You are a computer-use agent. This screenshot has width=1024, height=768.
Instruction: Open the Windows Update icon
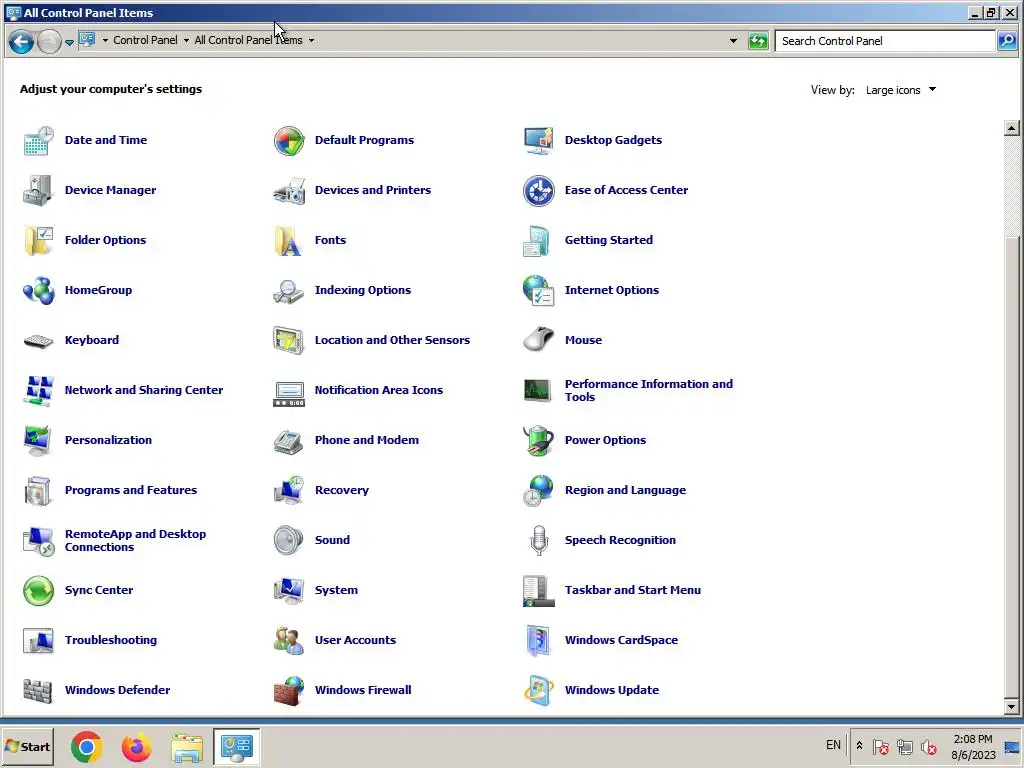click(539, 690)
